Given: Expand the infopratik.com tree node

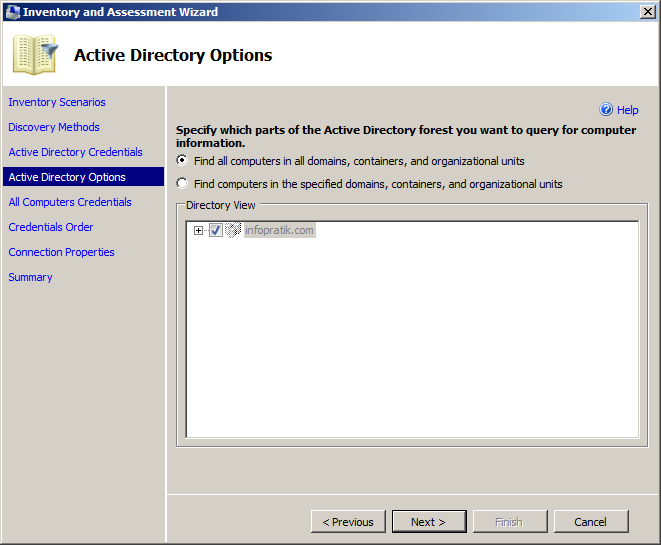Looking at the screenshot, I should pos(198,230).
